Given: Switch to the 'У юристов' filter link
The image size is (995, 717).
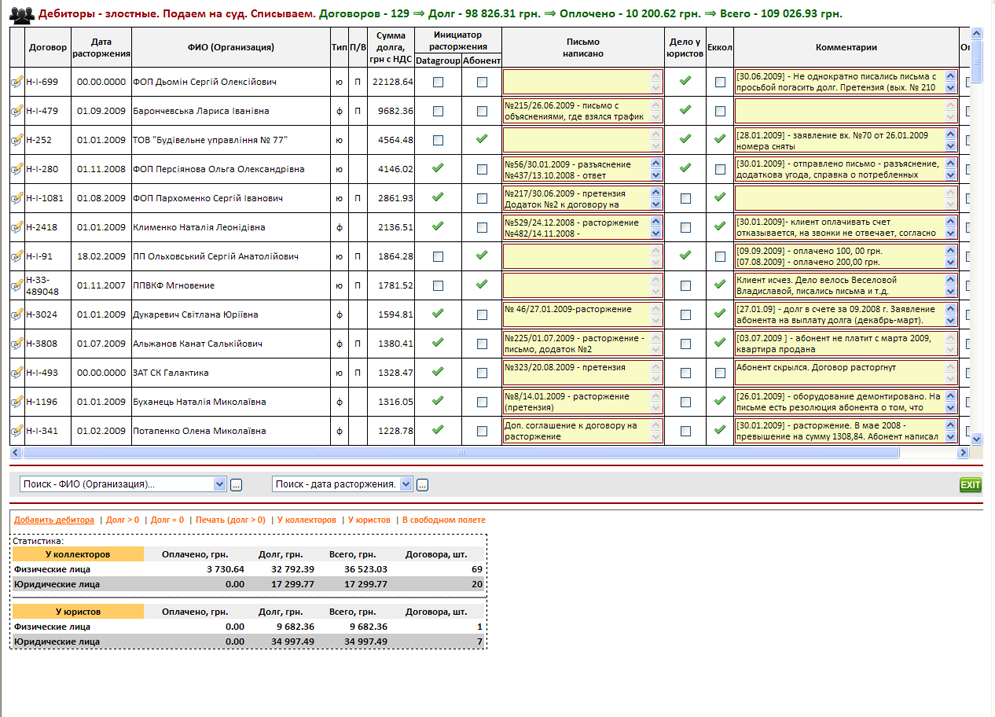Looking at the screenshot, I should [x=369, y=520].
